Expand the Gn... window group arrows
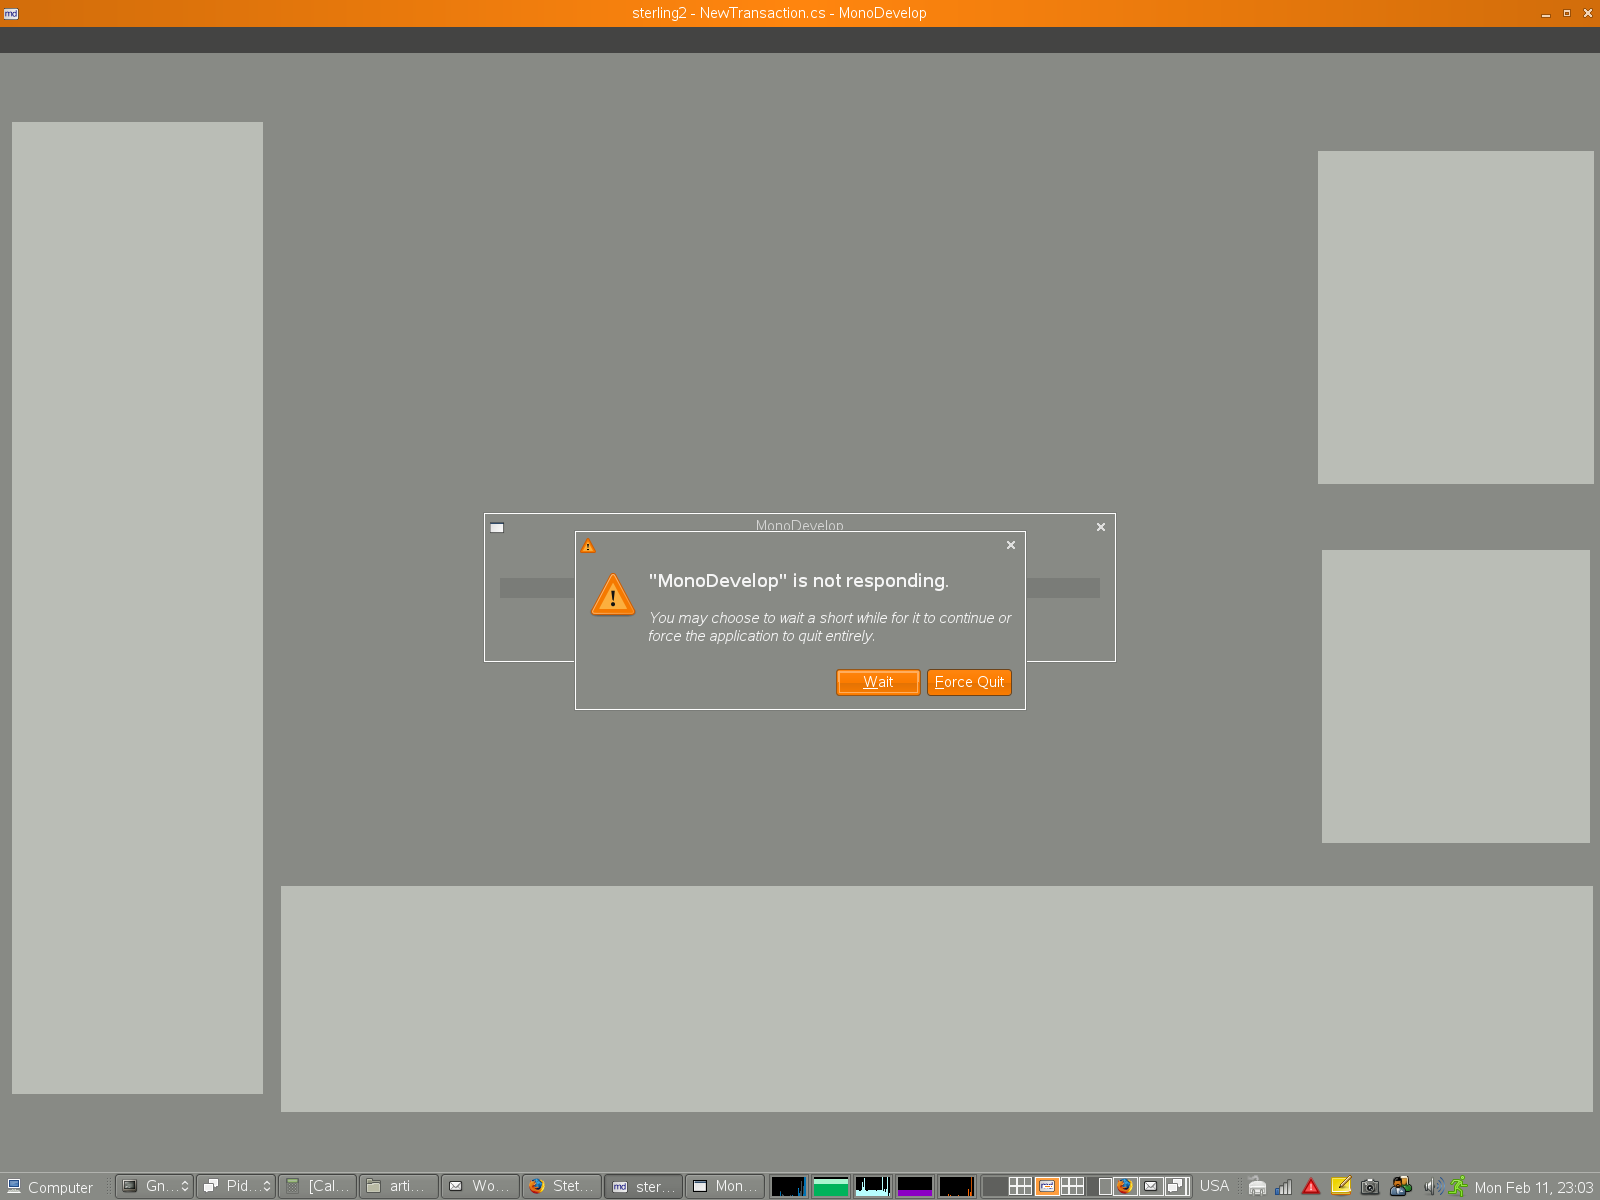The image size is (1600, 1200). [x=185, y=1186]
